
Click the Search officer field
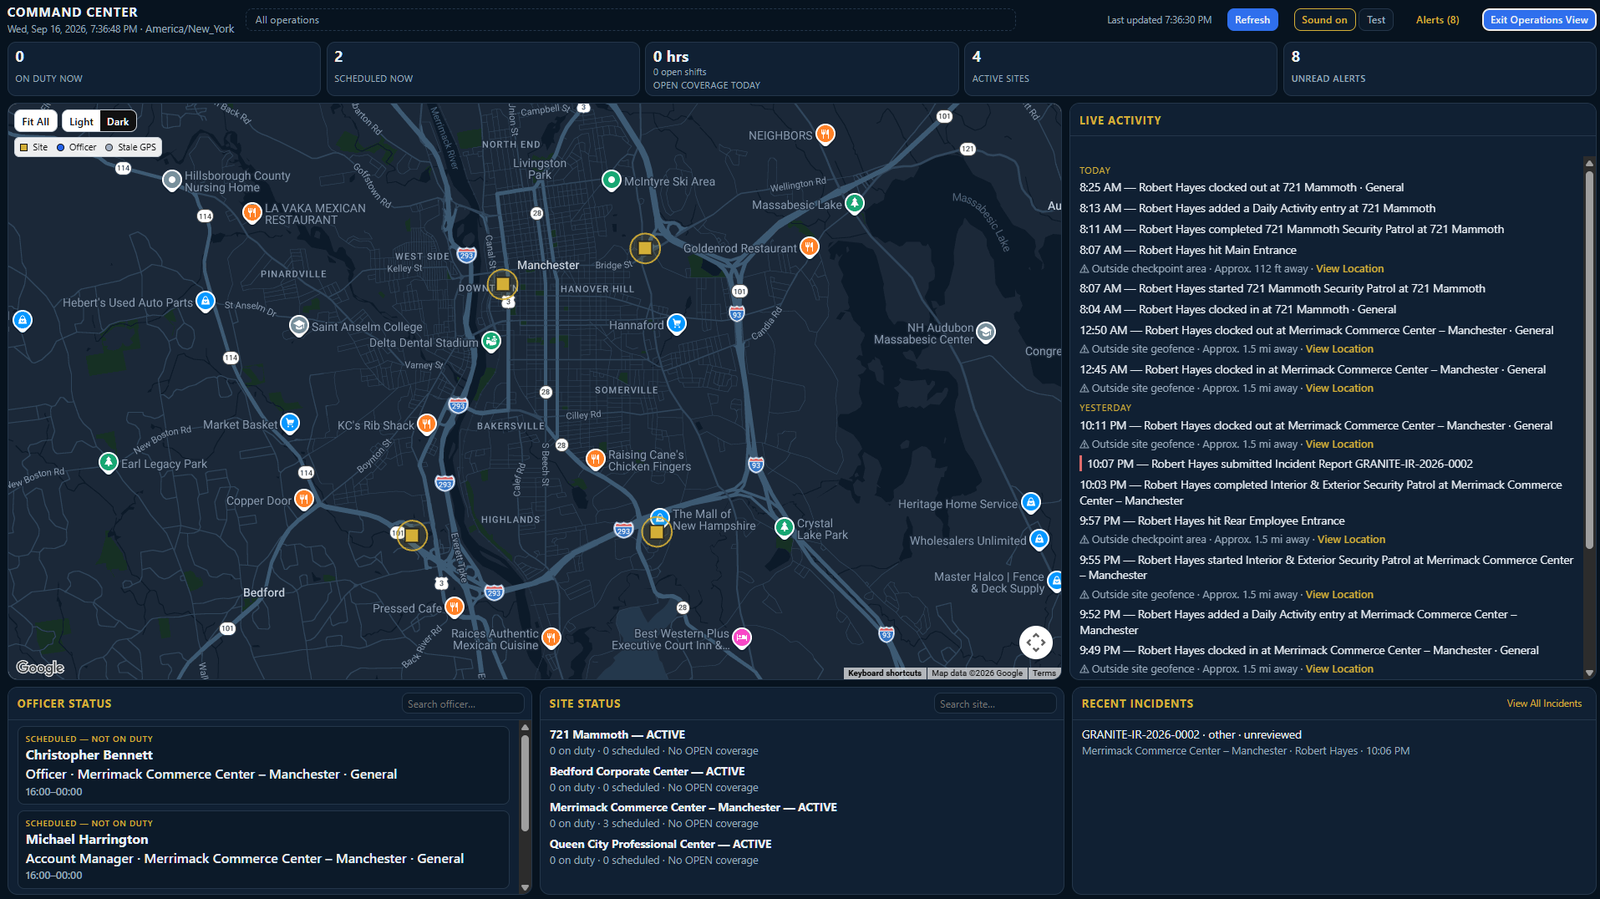click(x=462, y=704)
